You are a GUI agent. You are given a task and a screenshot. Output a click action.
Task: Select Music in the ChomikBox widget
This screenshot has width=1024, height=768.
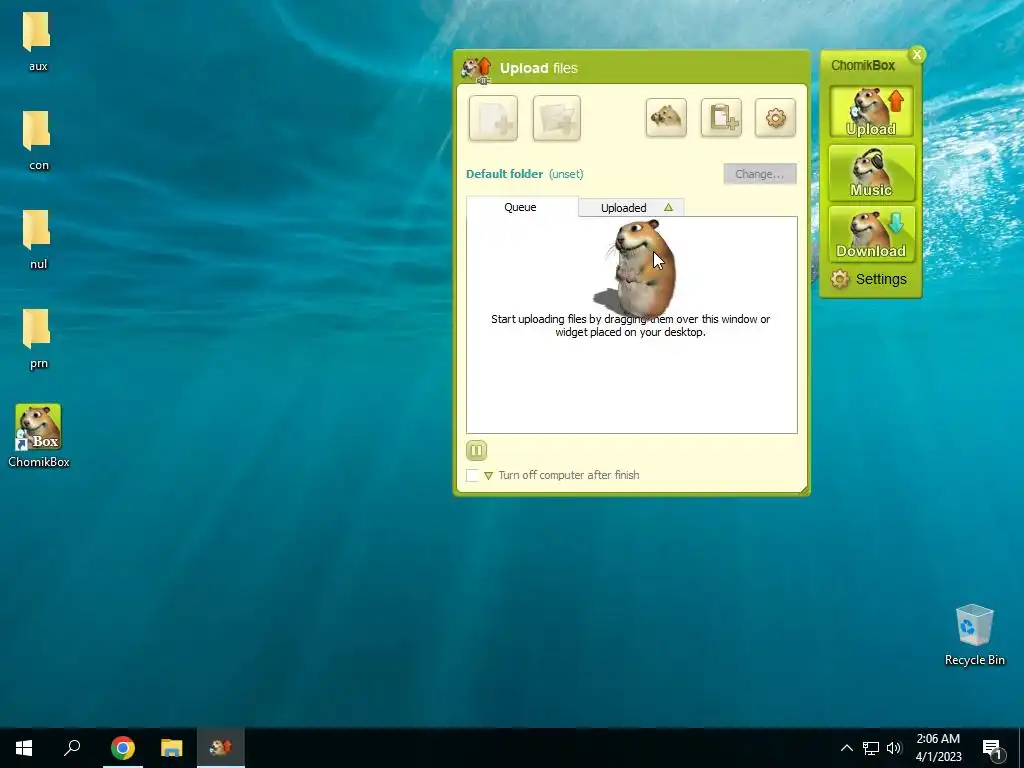[x=871, y=173]
